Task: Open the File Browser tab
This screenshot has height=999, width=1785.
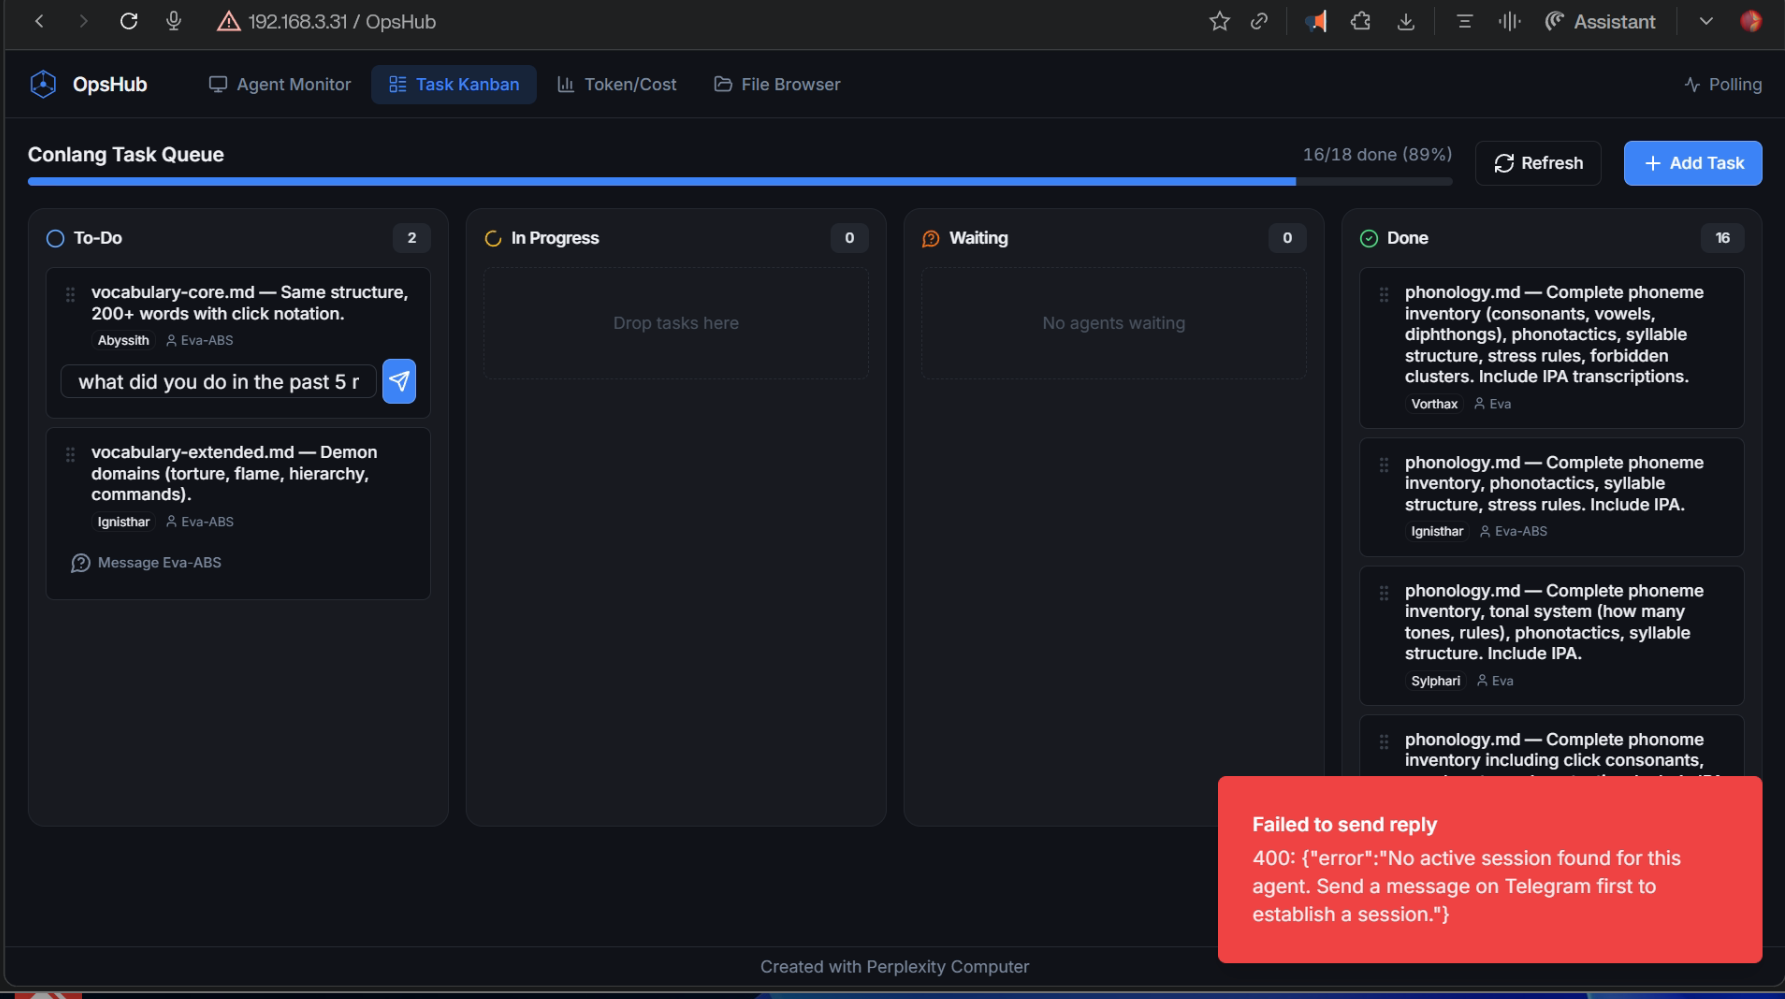Action: pyautogui.click(x=777, y=85)
